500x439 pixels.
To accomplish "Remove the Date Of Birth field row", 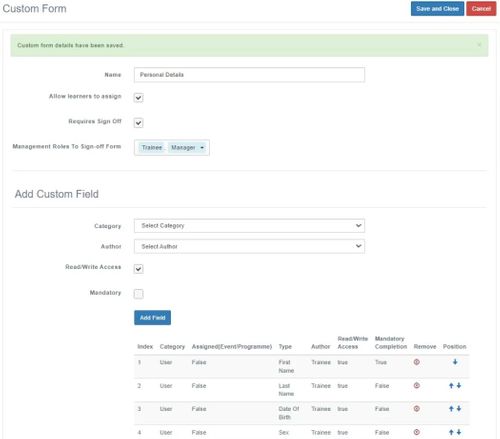I will (x=416, y=409).
